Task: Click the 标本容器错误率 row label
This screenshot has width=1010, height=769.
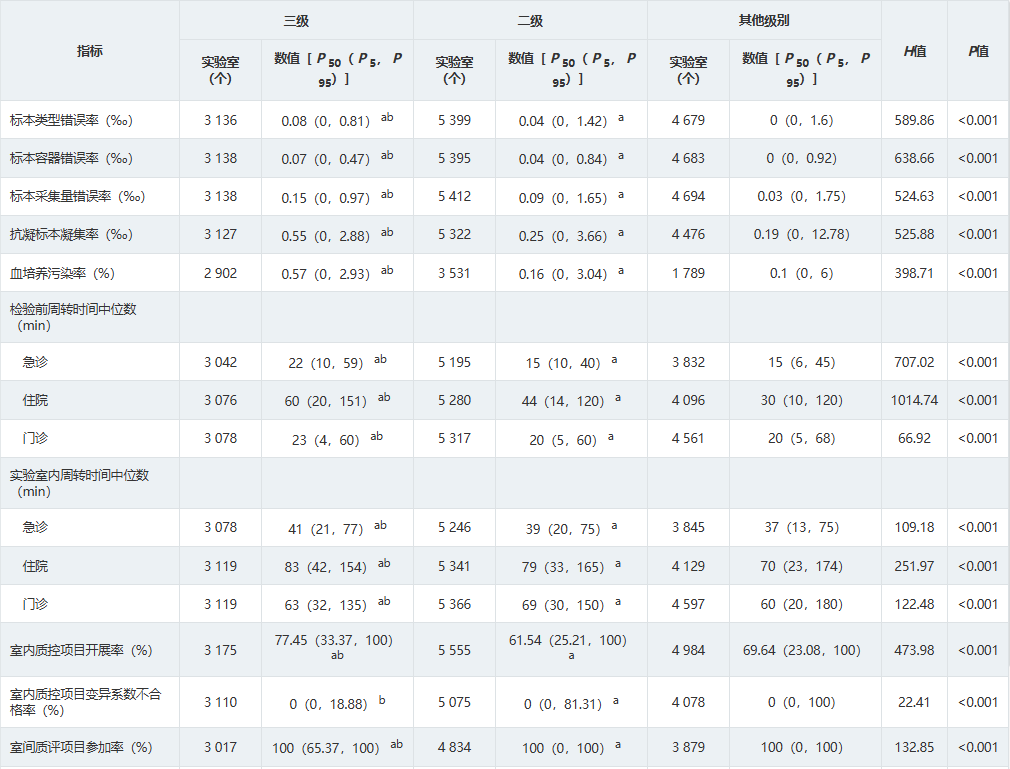Action: tap(72, 158)
